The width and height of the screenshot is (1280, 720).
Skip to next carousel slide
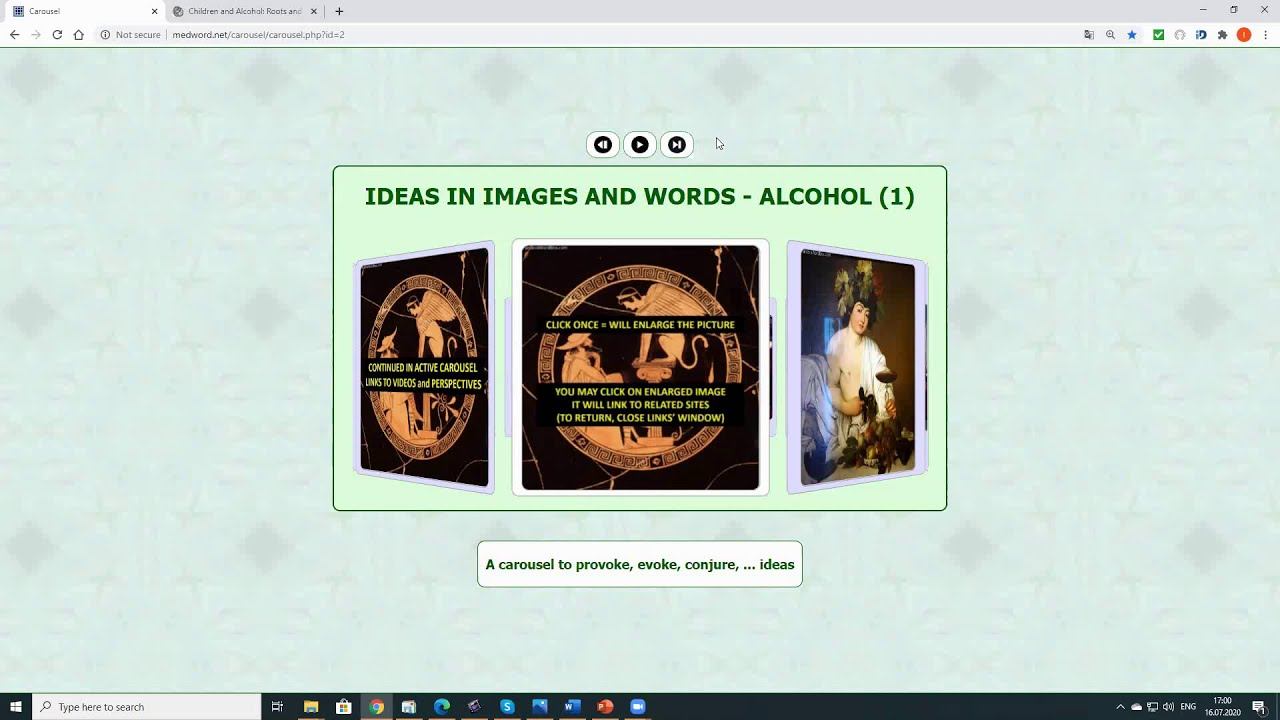pos(677,145)
